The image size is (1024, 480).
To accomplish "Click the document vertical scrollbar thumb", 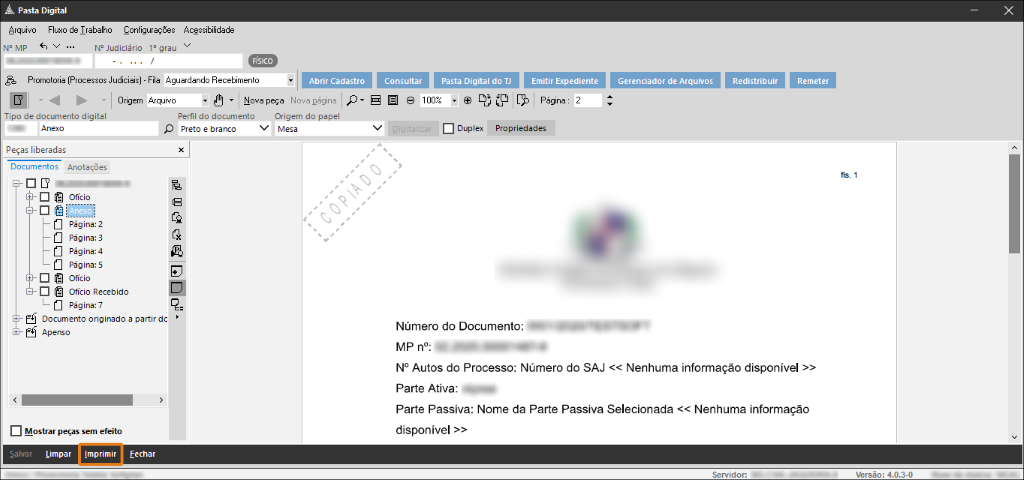I will 1014,204.
